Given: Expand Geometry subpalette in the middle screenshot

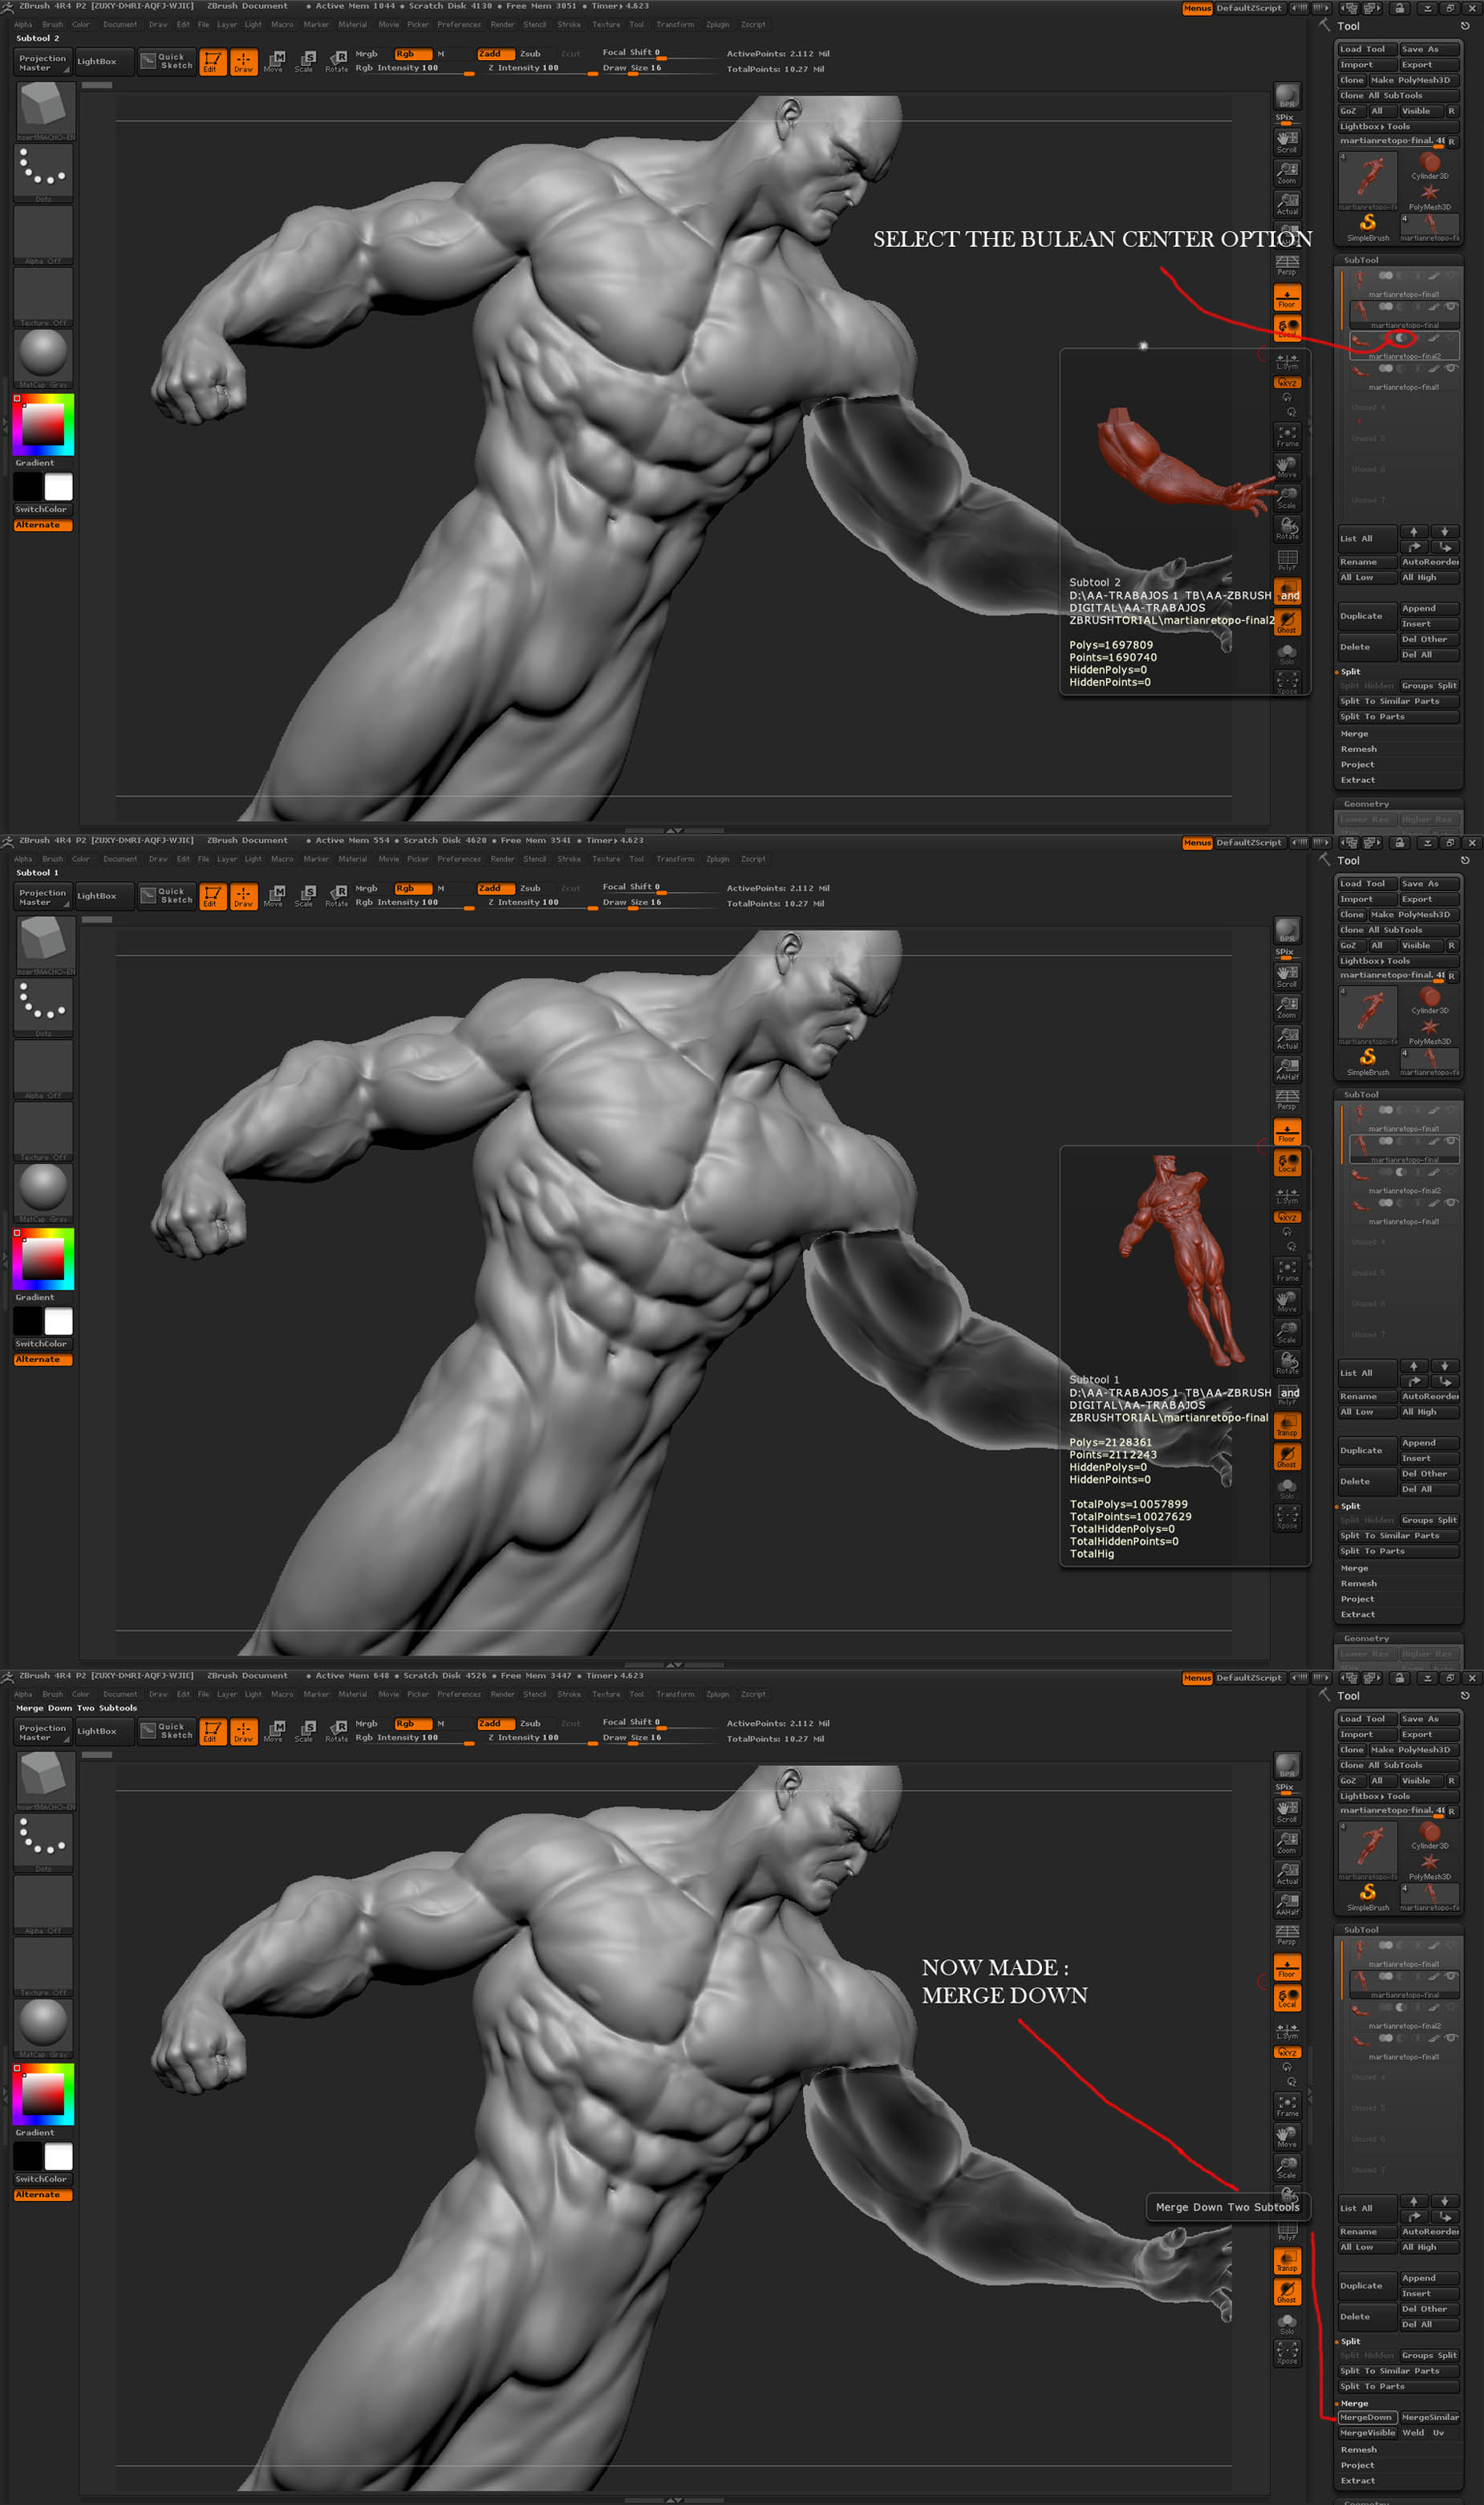Looking at the screenshot, I should click(x=1366, y=1638).
